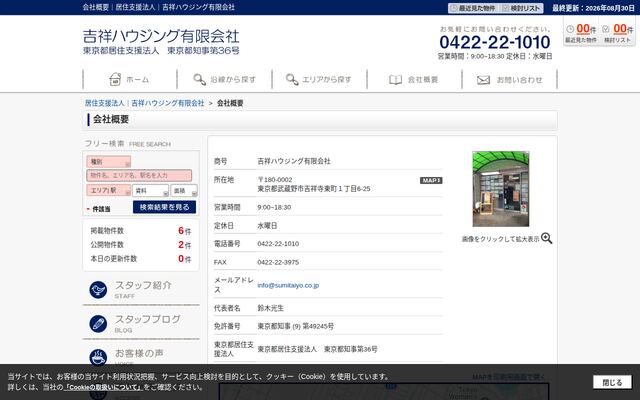Click the office storefront photo thumbnail
Image resolution: width=640 pixels, height=400 pixels.
[501, 189]
